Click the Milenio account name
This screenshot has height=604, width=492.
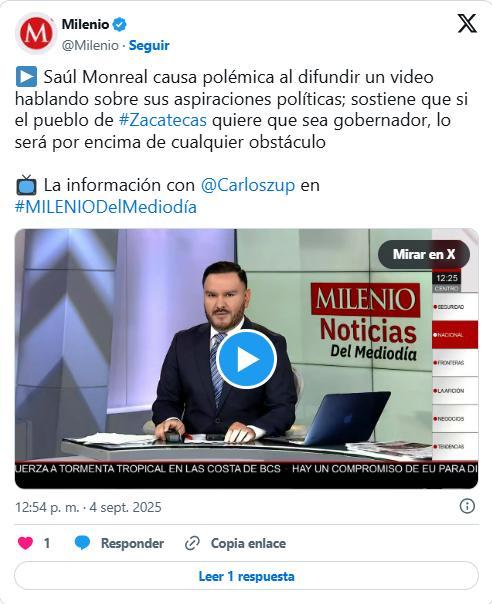coord(86,24)
